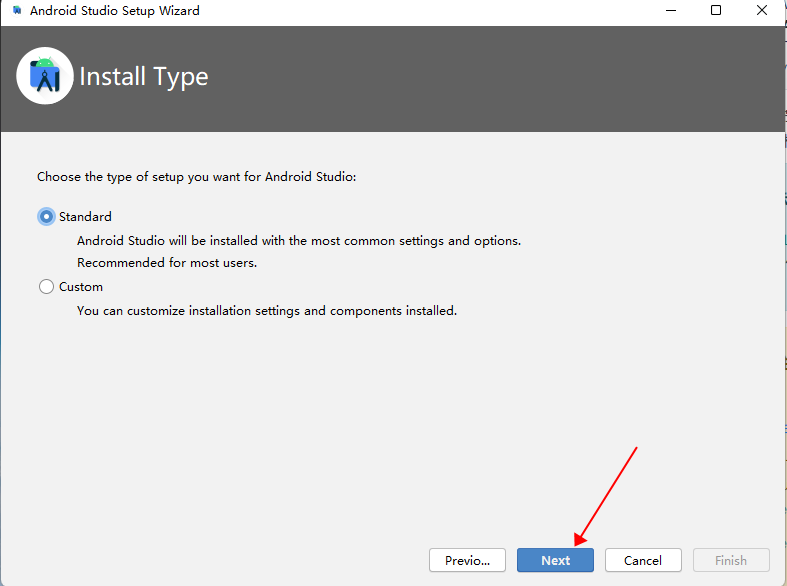
Task: Click text "Recommended for most users."
Action: 167,263
